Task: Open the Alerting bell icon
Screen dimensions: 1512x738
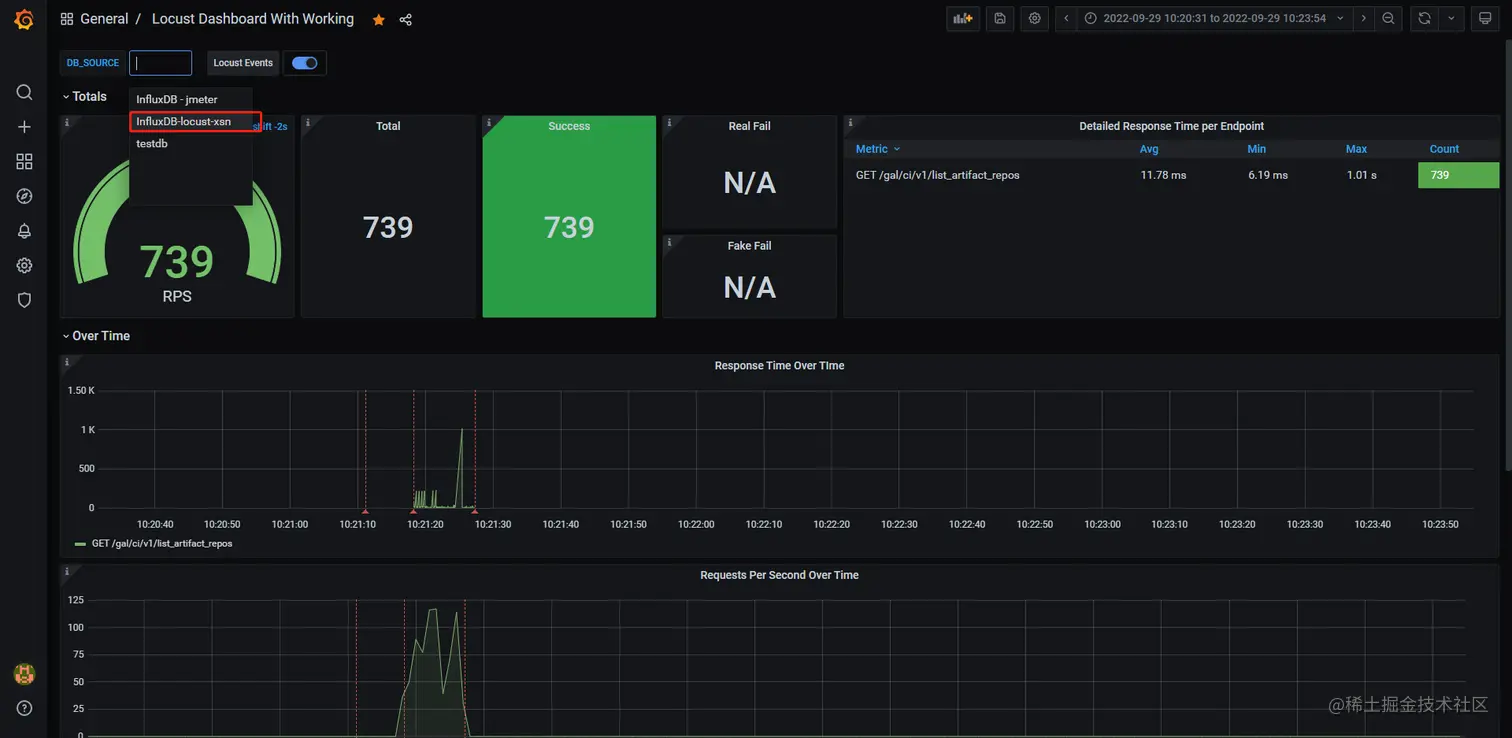Action: coord(24,231)
